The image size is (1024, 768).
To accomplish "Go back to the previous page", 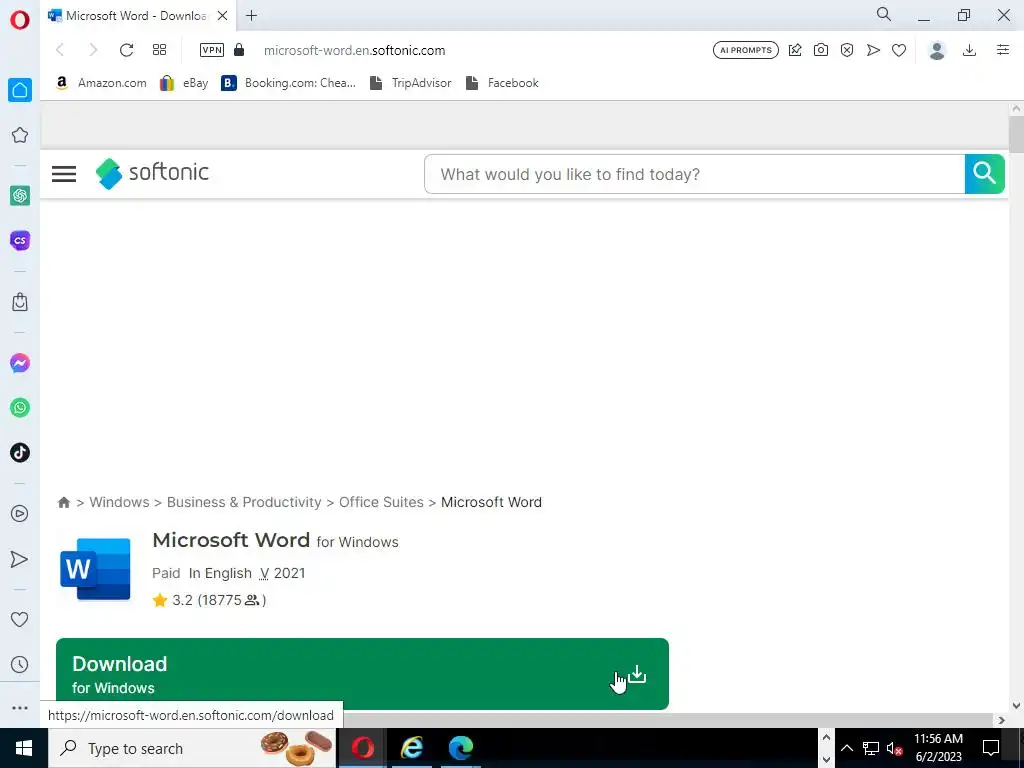I will point(60,50).
